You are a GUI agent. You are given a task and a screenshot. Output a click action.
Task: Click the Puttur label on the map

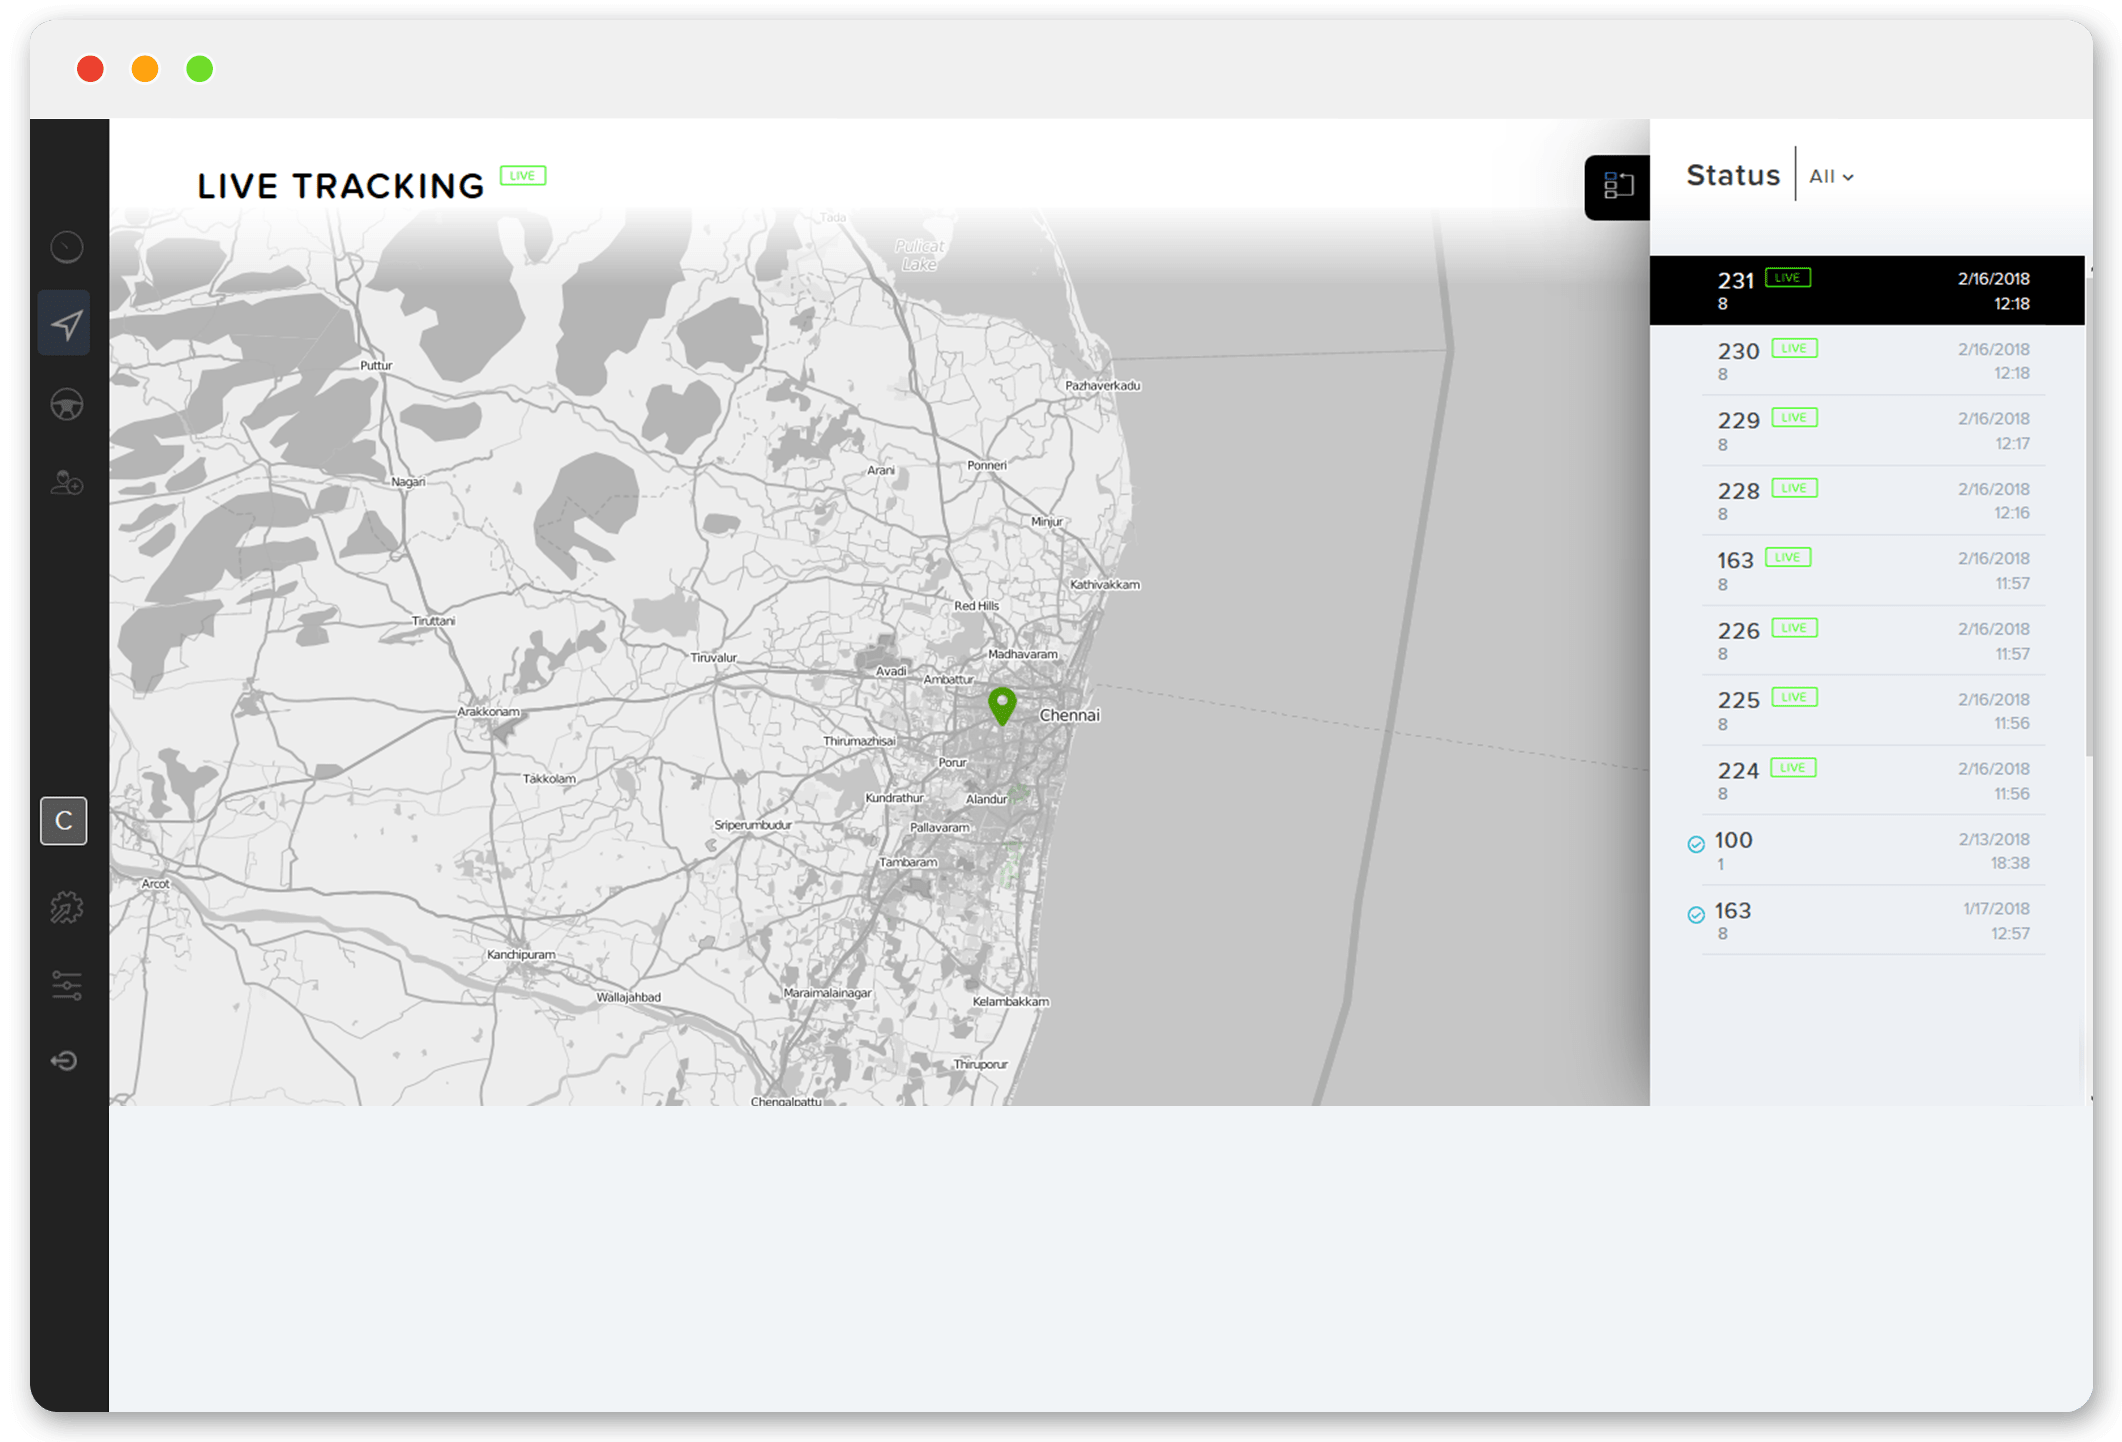tap(376, 365)
